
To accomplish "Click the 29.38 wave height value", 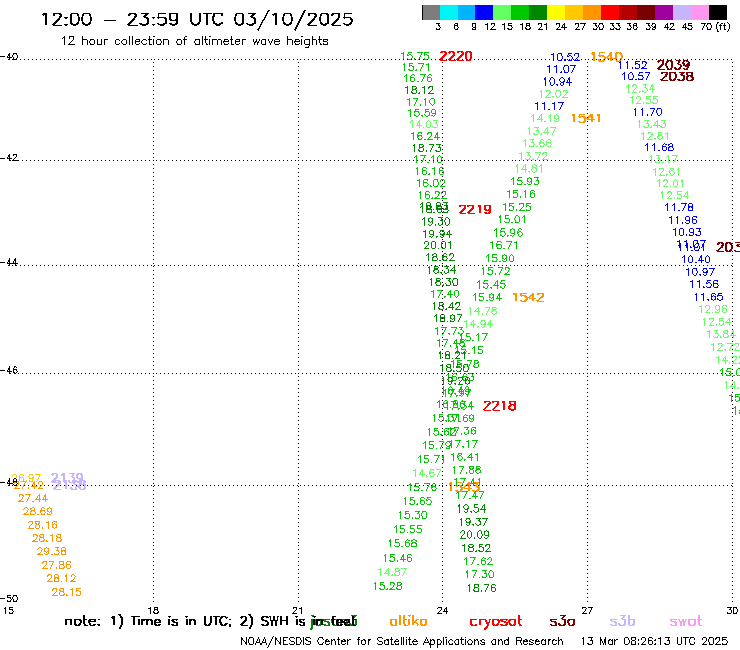I will point(51,551).
